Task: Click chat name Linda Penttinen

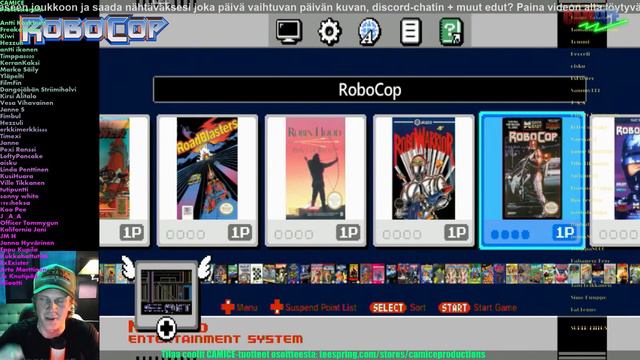Action: [x=24, y=169]
